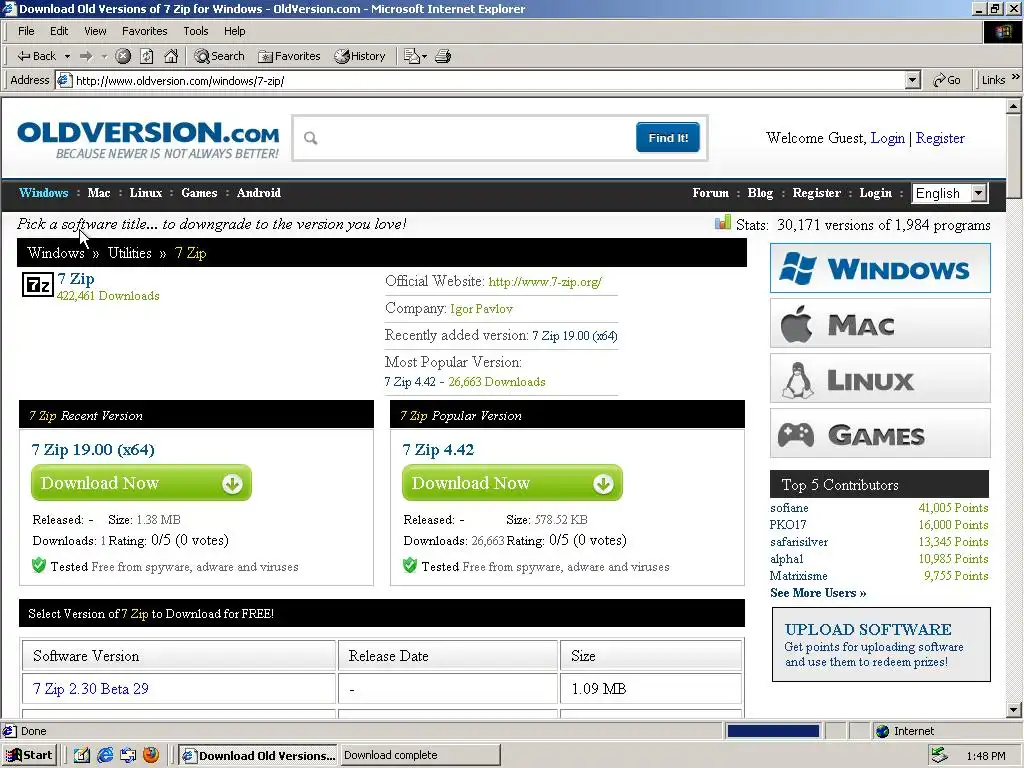Open the Favorites menu

click(x=144, y=31)
